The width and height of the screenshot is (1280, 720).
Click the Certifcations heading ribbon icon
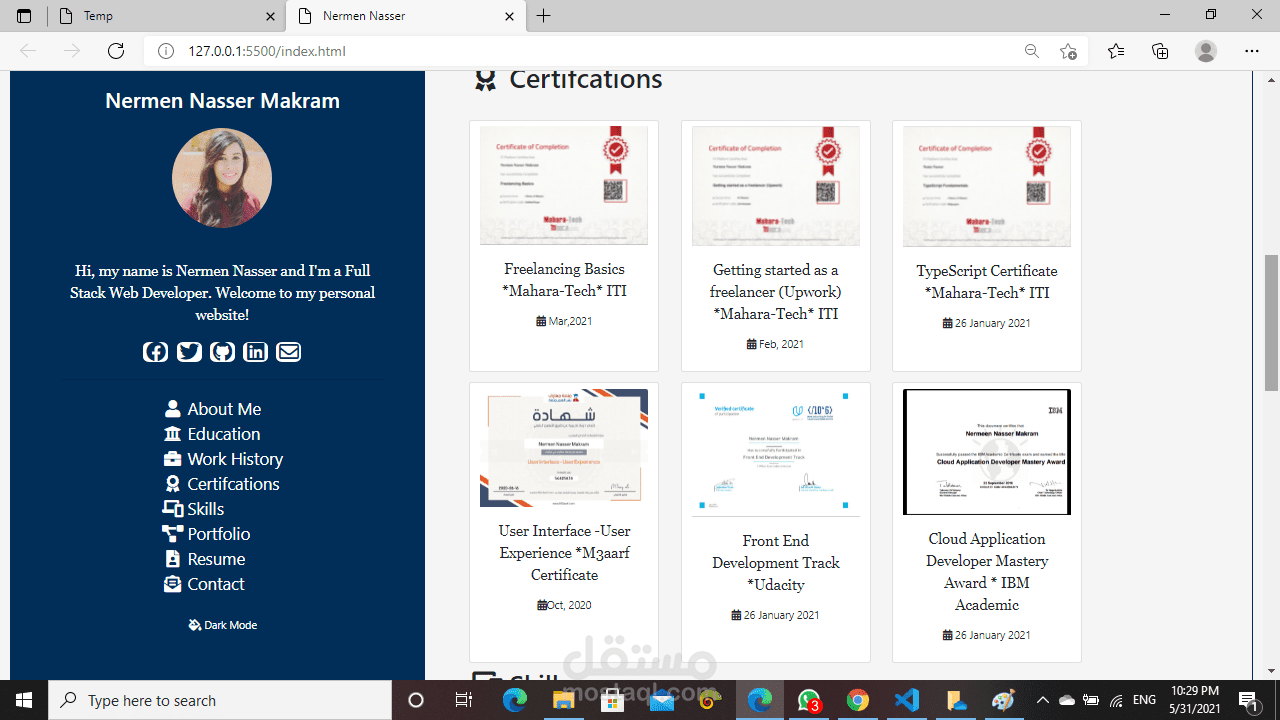click(485, 81)
